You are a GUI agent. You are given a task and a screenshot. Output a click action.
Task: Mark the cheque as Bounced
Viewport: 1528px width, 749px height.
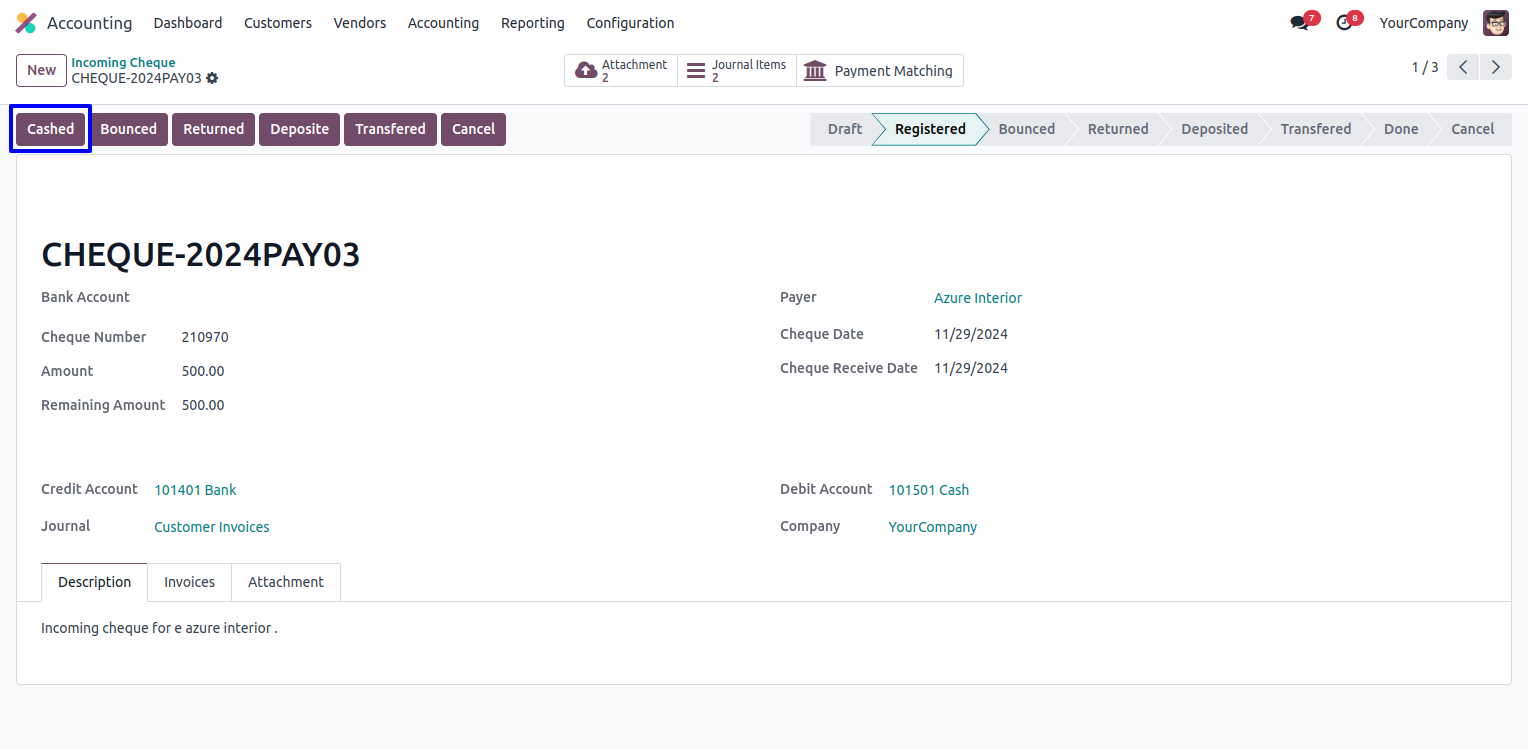tap(128, 129)
